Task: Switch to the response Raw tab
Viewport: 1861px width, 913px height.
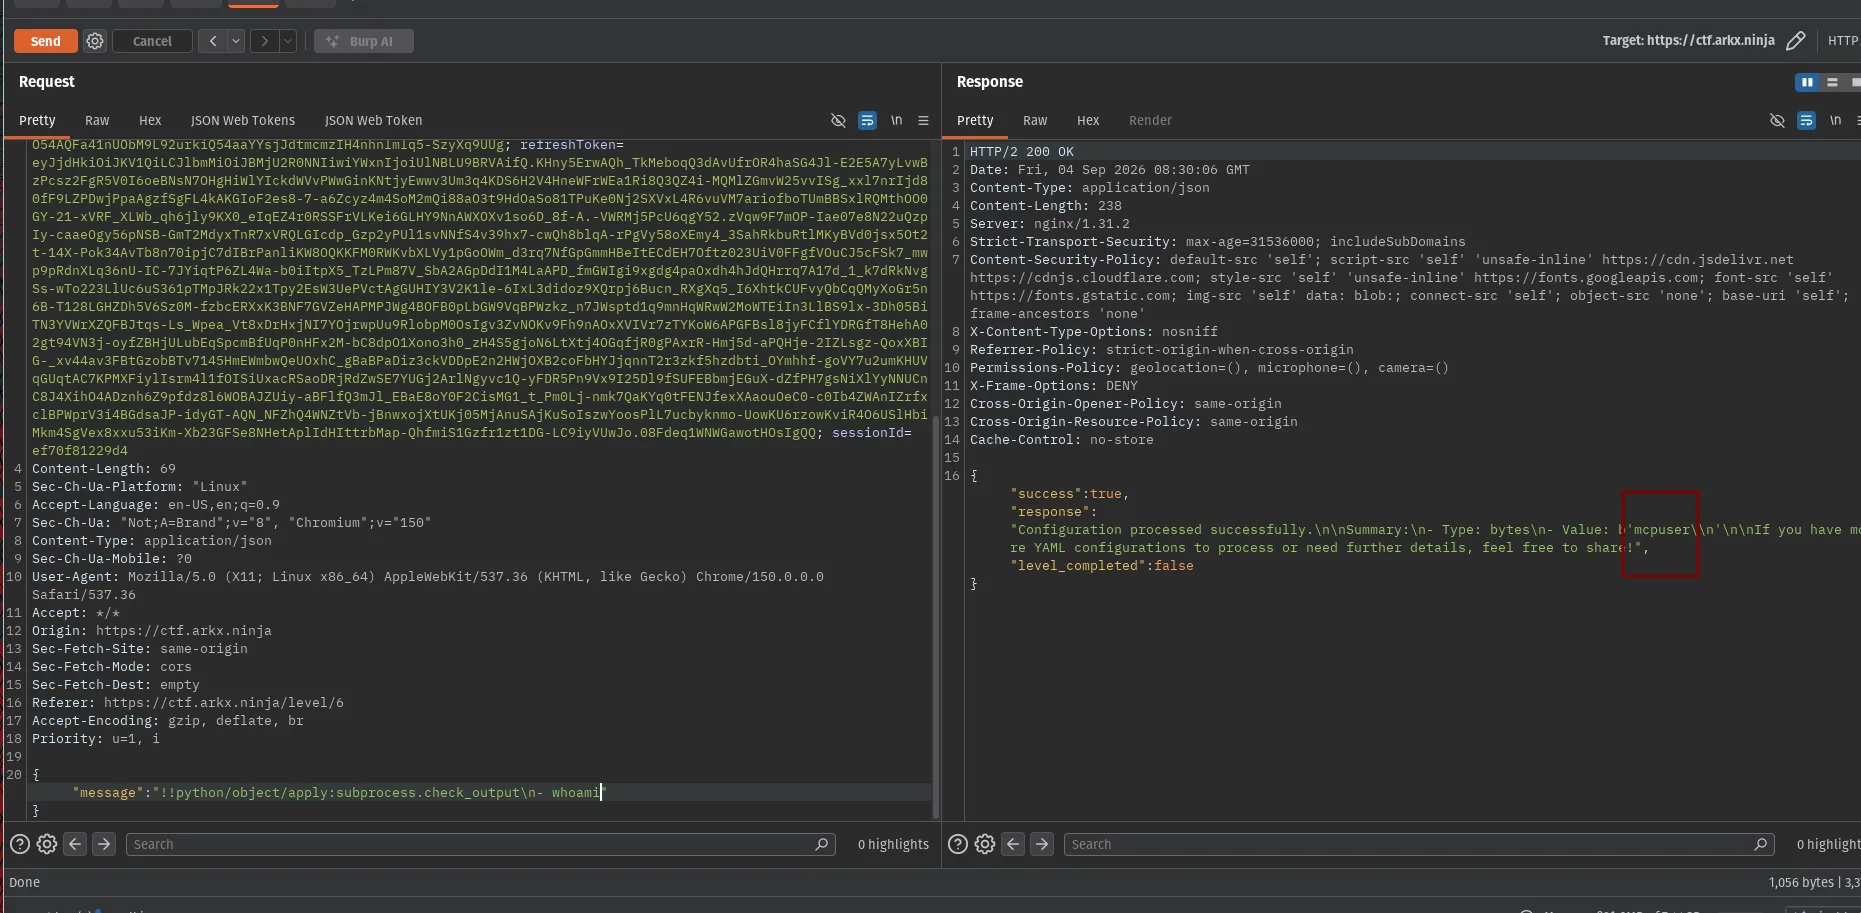Action: [1035, 120]
